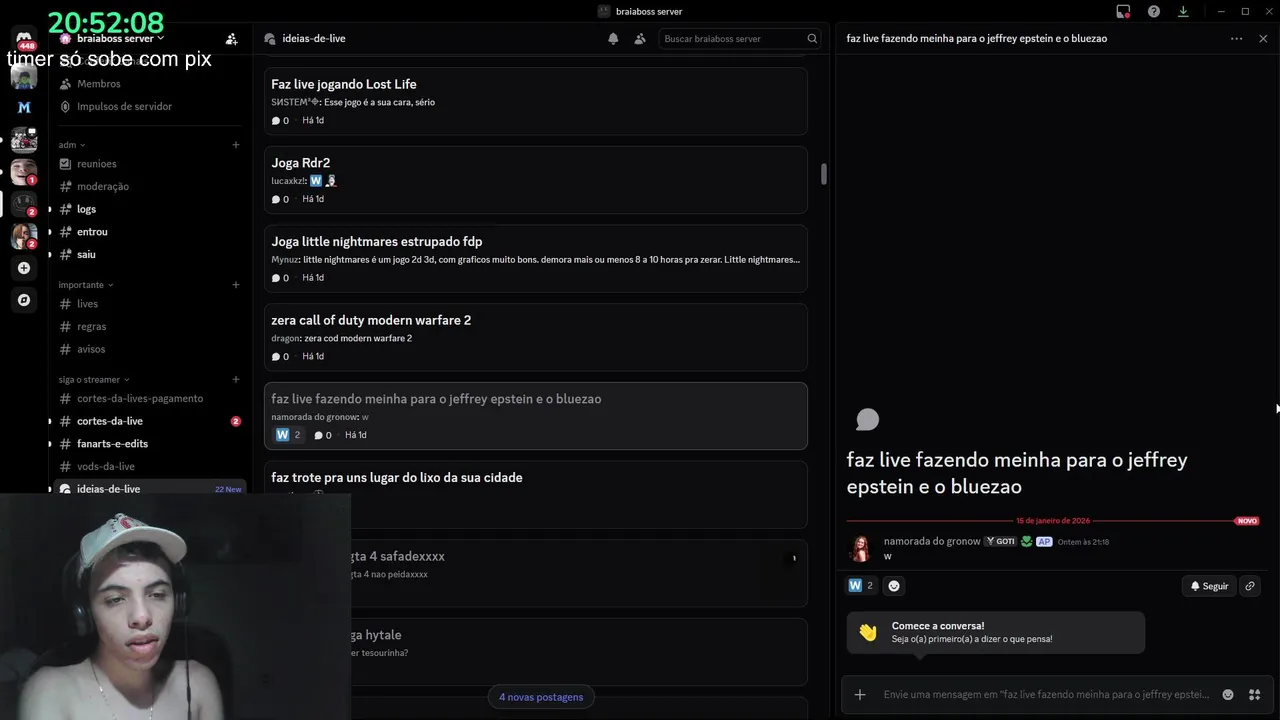Invite people icon beside braiaboss server
This screenshot has width=1280, height=720.
point(231,39)
